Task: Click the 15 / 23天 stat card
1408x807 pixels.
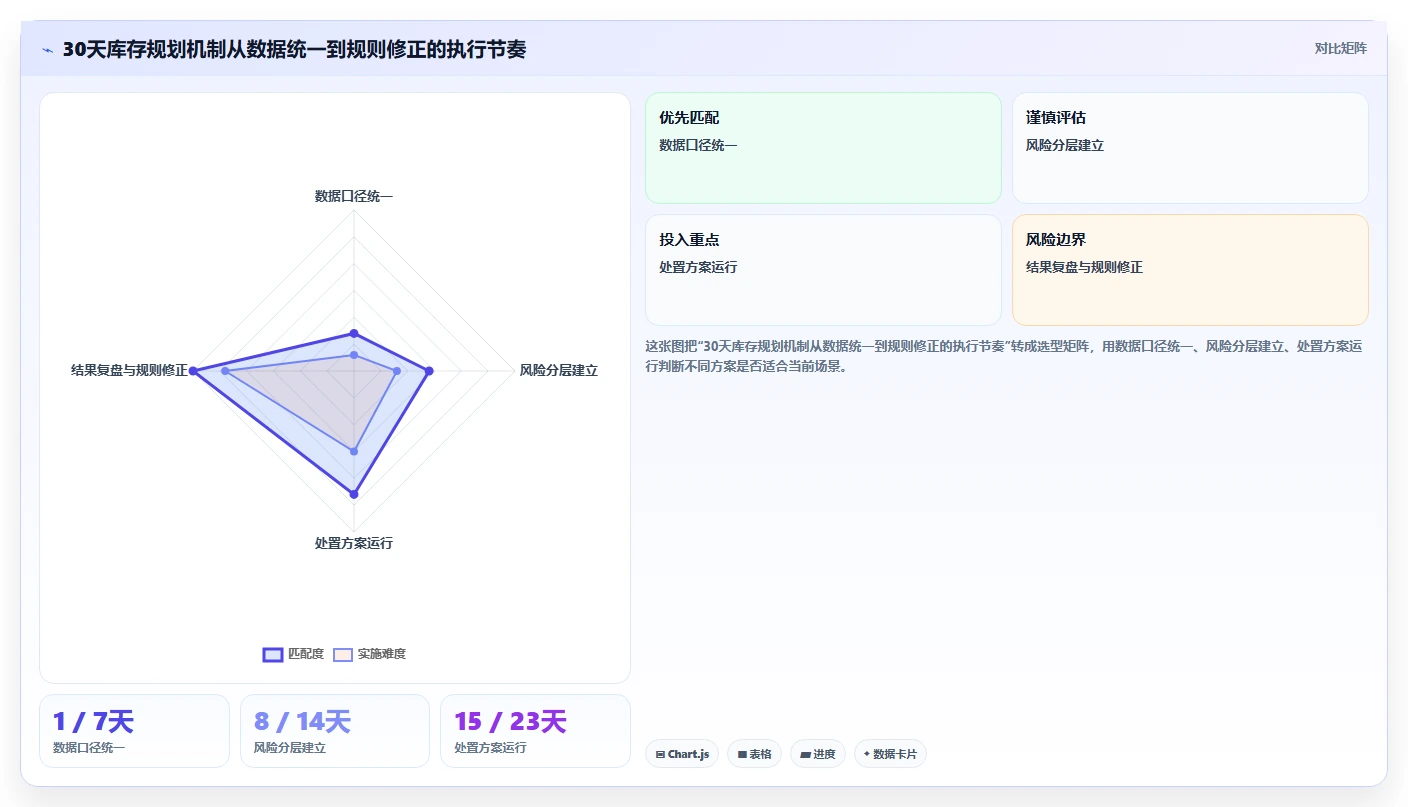Action: 535,731
